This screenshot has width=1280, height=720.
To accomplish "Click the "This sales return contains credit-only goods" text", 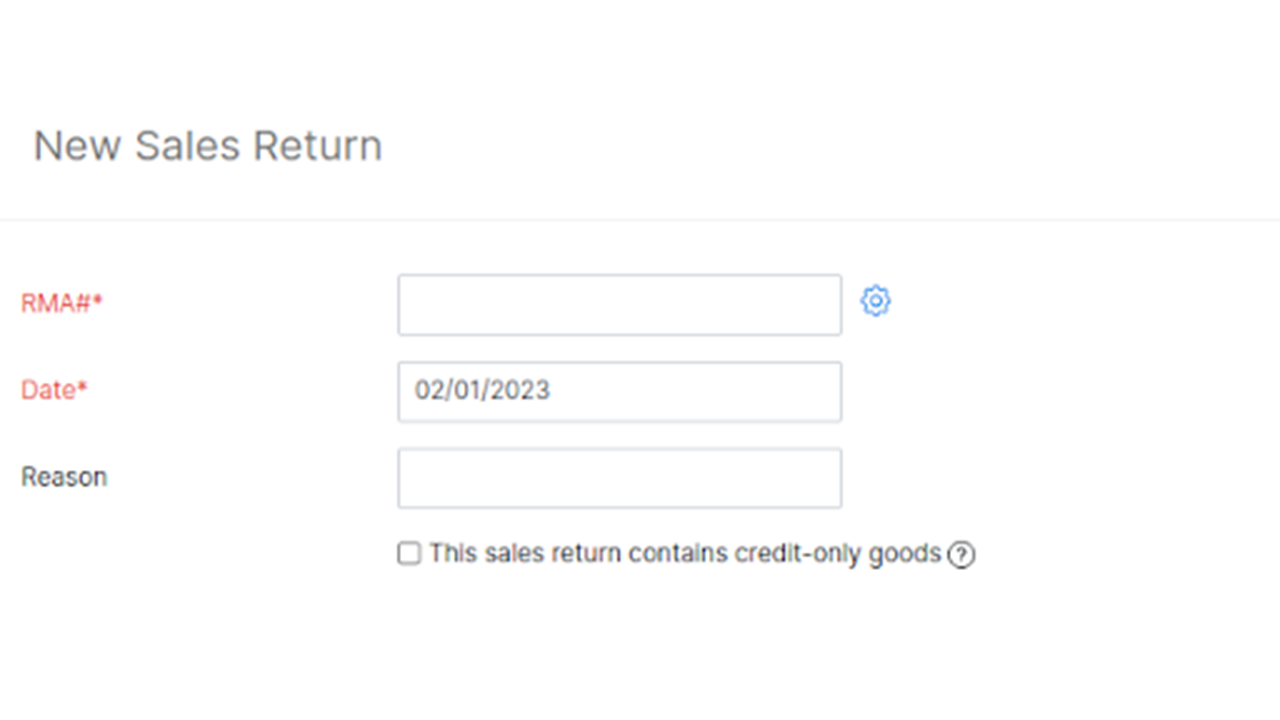I will [x=685, y=554].
